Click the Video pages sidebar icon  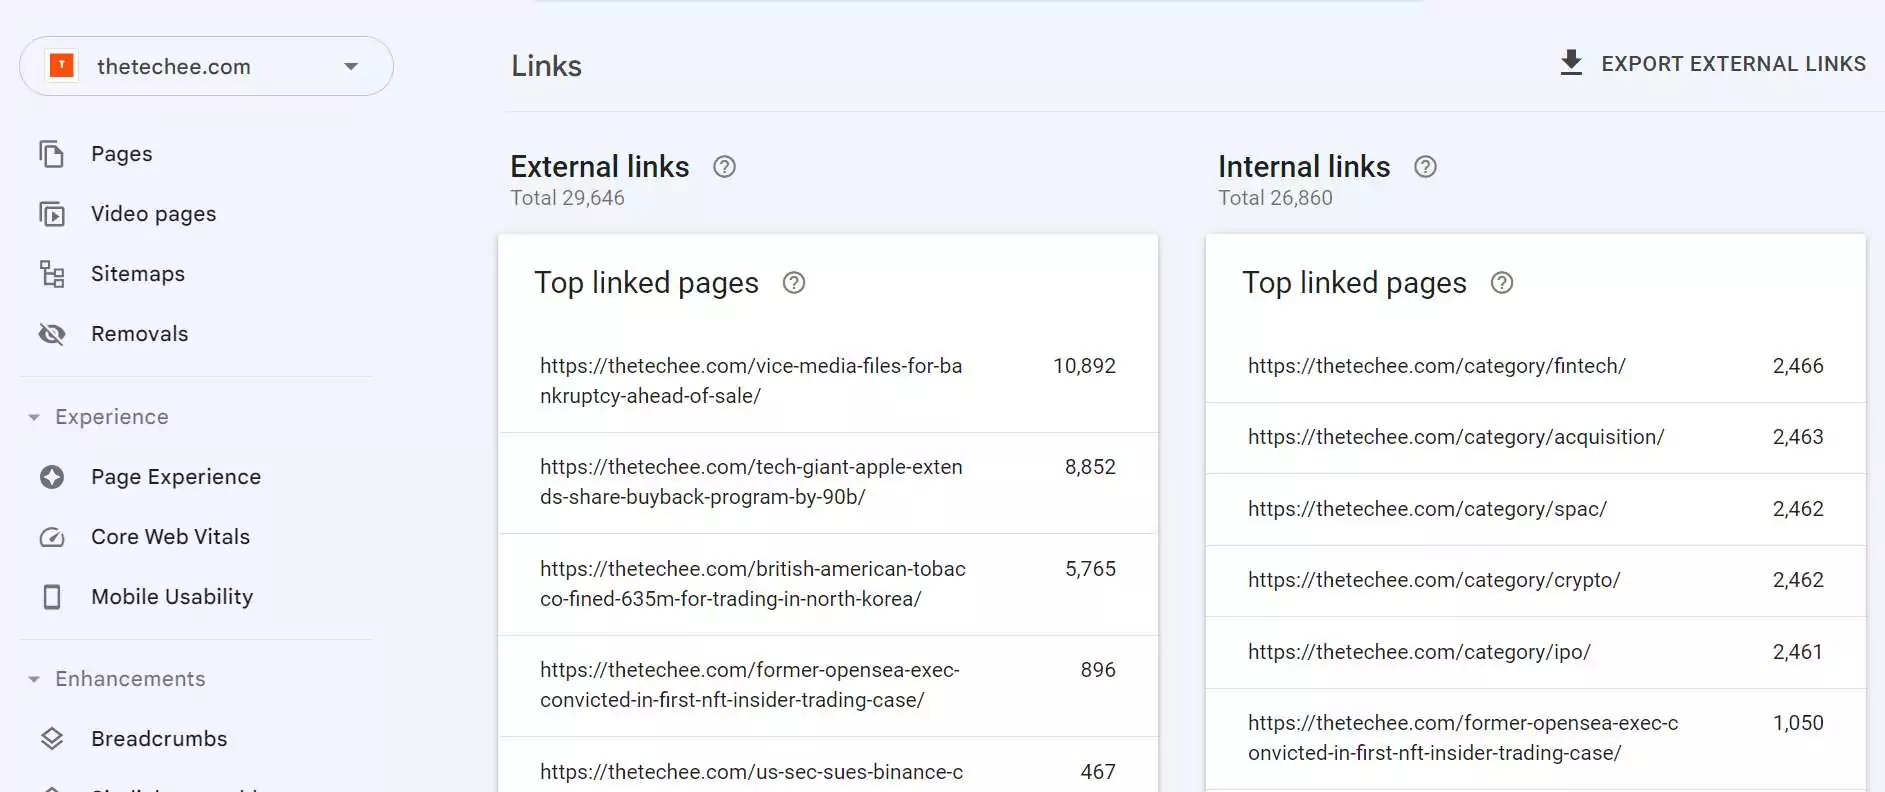pos(52,214)
